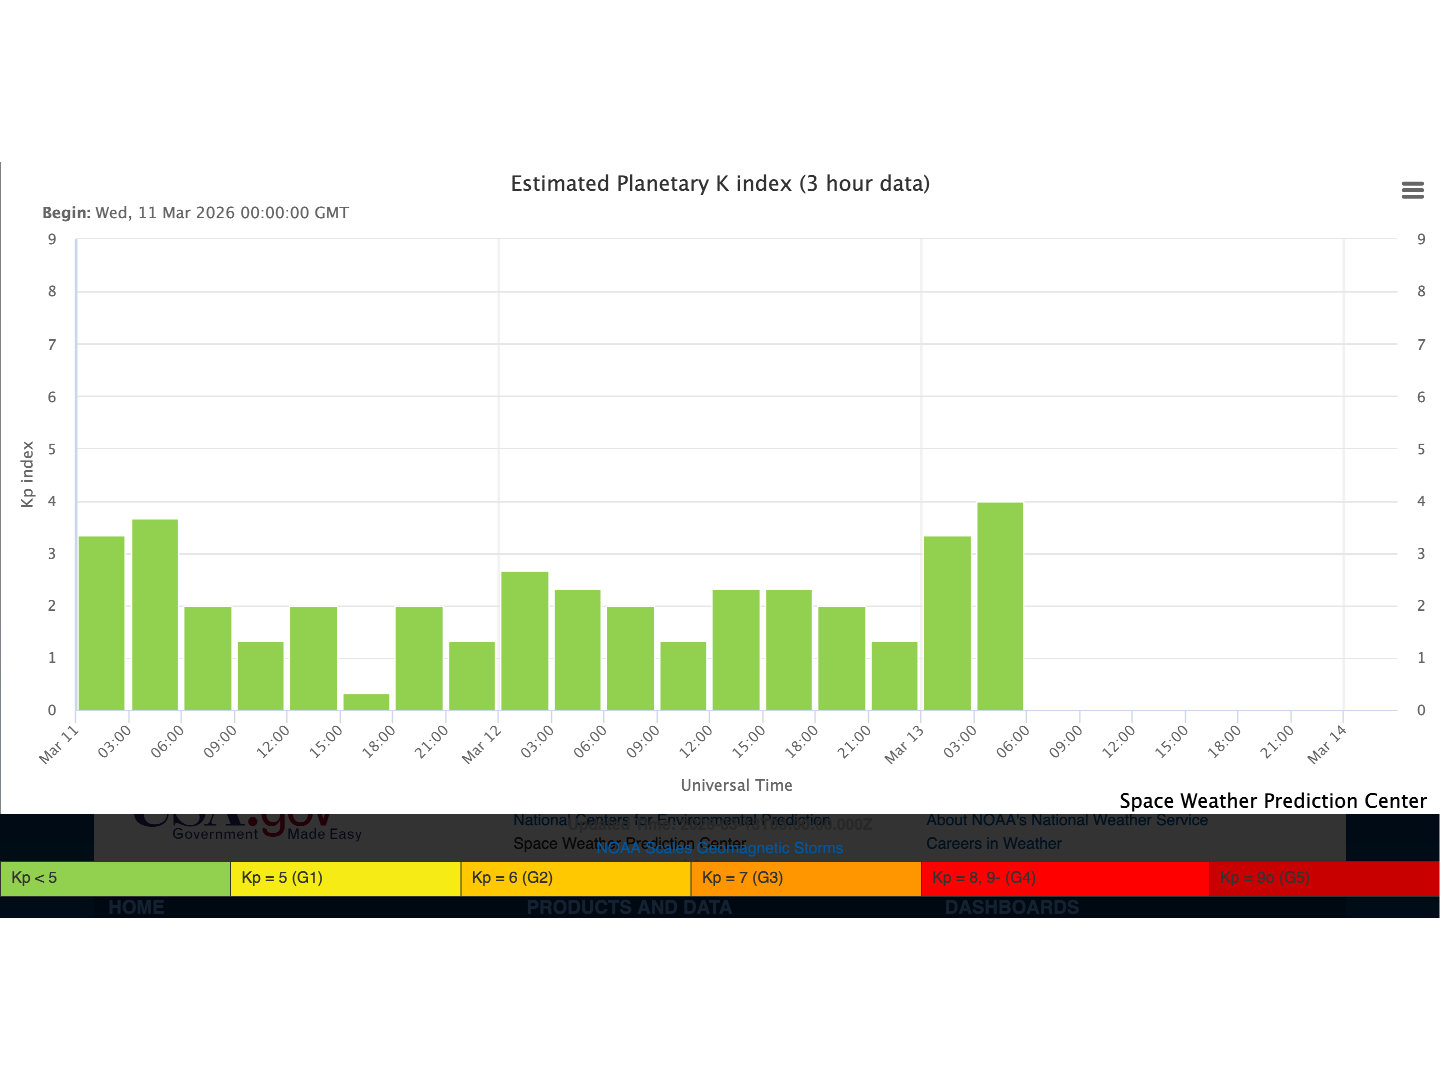Click the tallest bar at Kp 4
Viewport: 1440px width, 1080px height.
[x=1000, y=606]
